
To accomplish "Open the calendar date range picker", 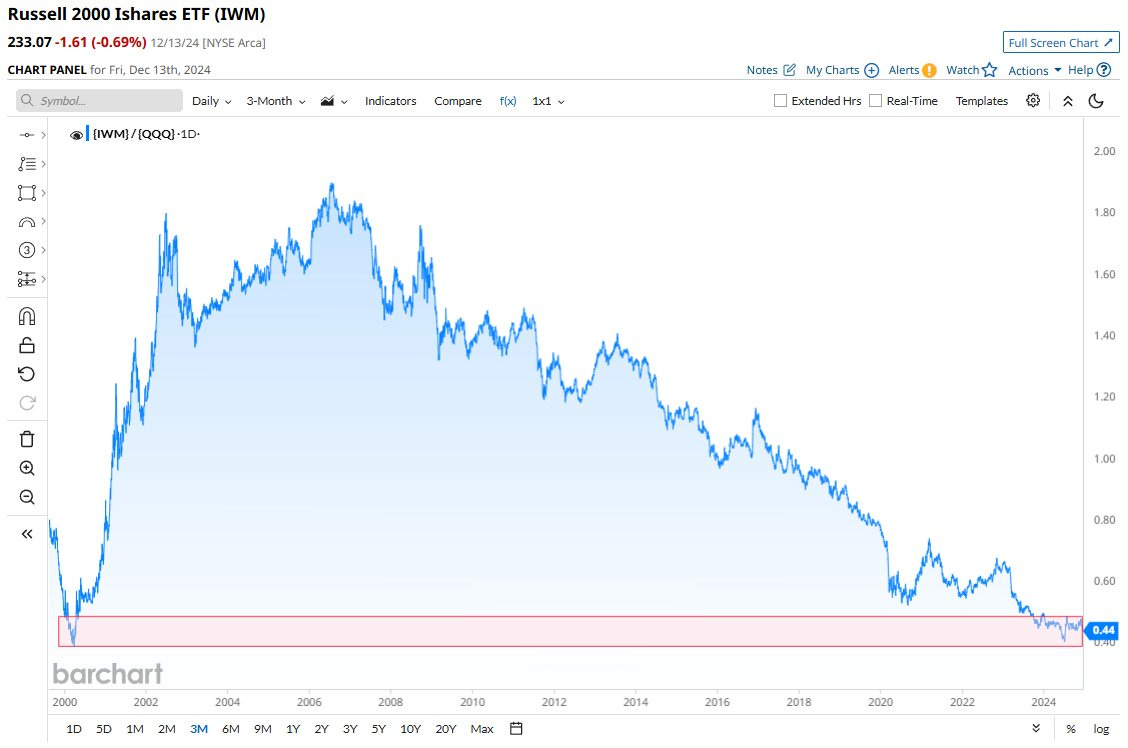I will [516, 729].
